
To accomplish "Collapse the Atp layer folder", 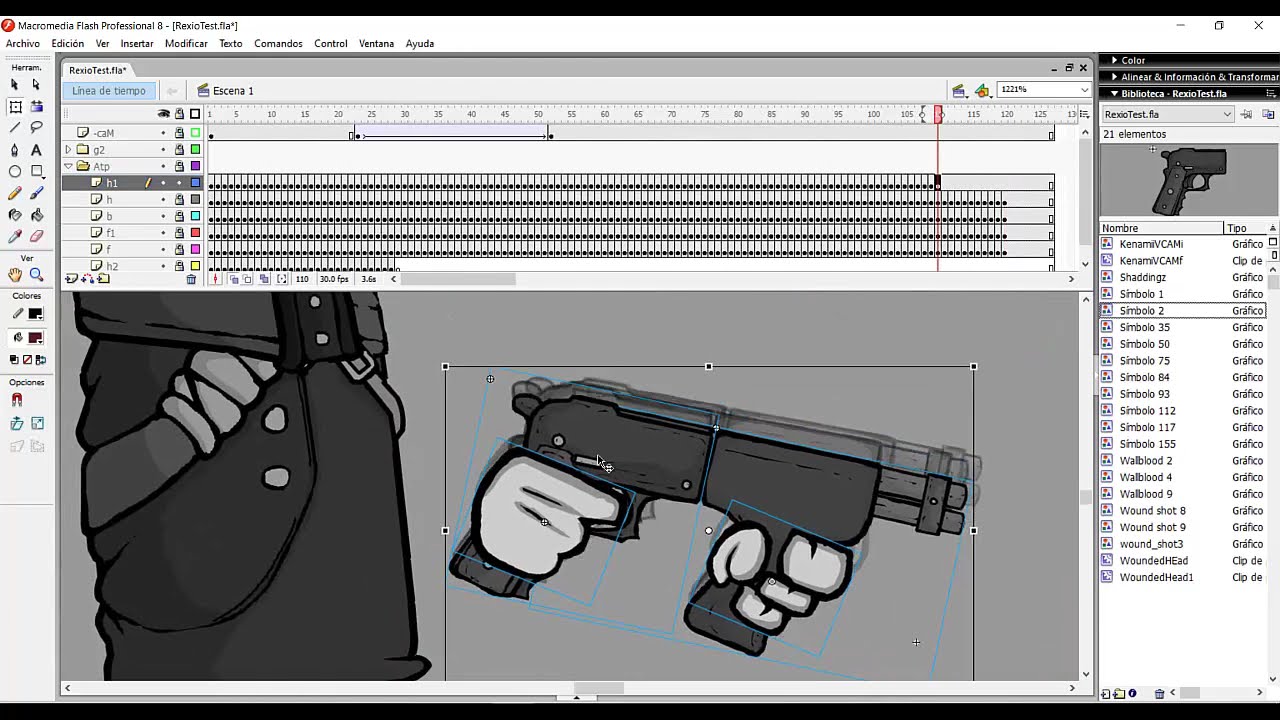I will tap(68, 166).
